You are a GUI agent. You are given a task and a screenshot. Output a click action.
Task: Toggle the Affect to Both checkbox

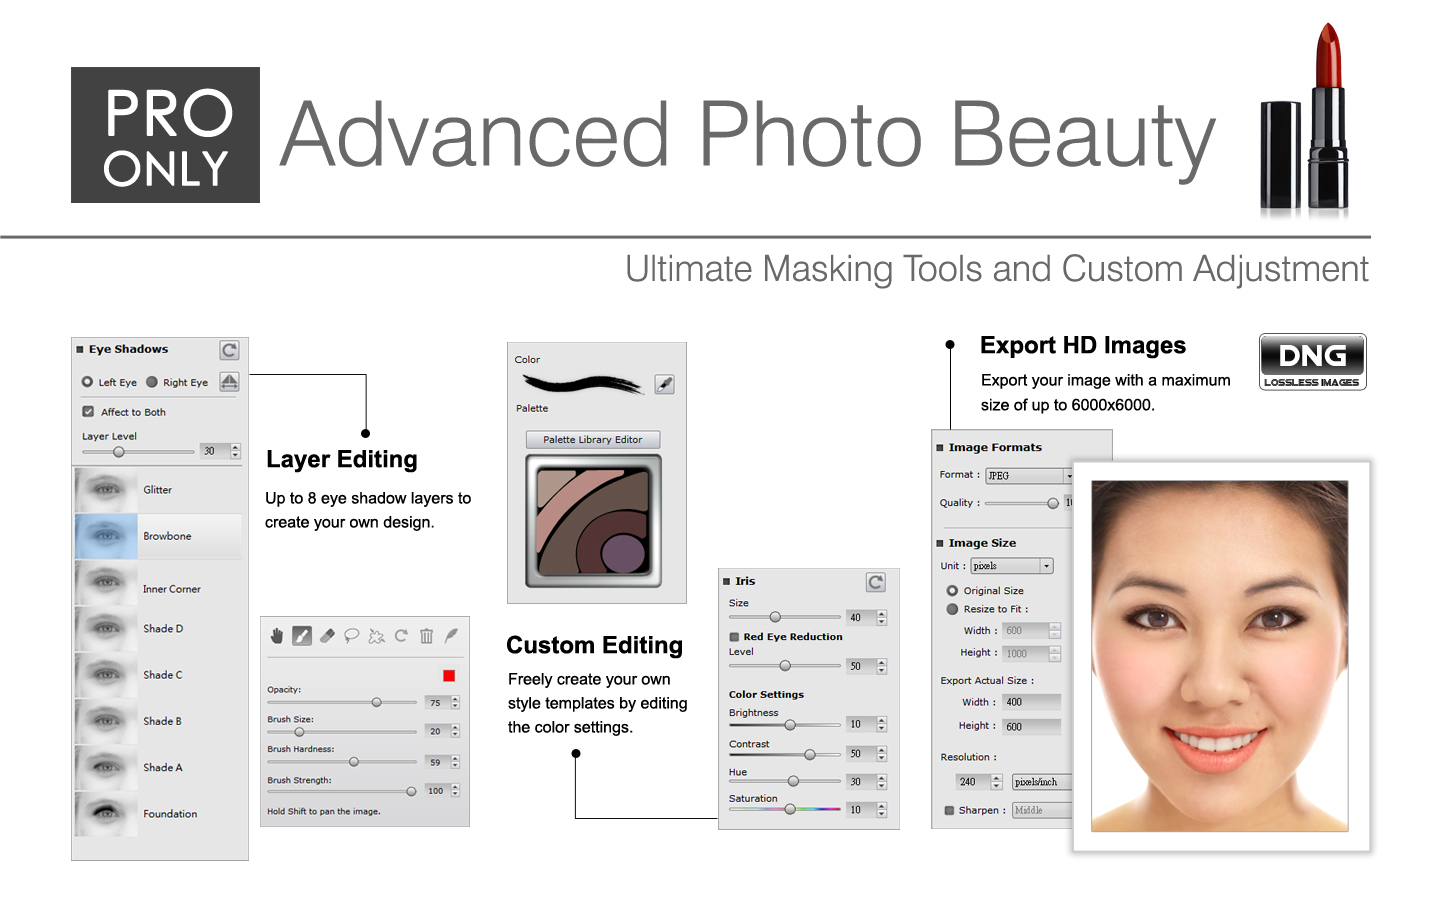click(x=88, y=411)
